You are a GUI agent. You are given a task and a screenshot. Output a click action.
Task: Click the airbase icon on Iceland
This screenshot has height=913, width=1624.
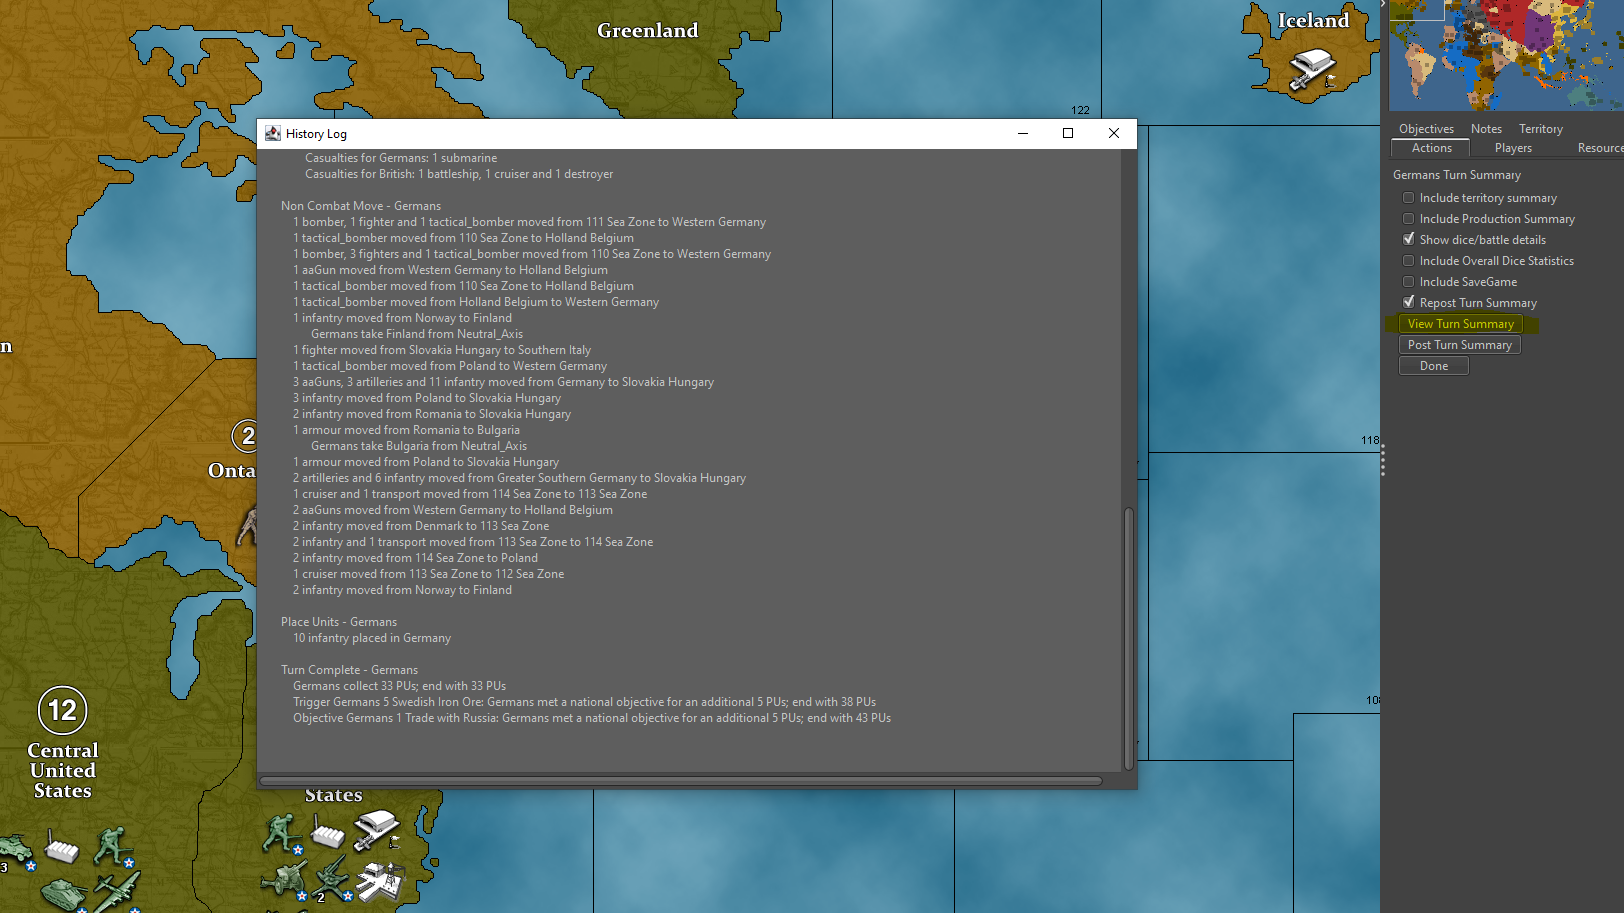tap(1312, 70)
